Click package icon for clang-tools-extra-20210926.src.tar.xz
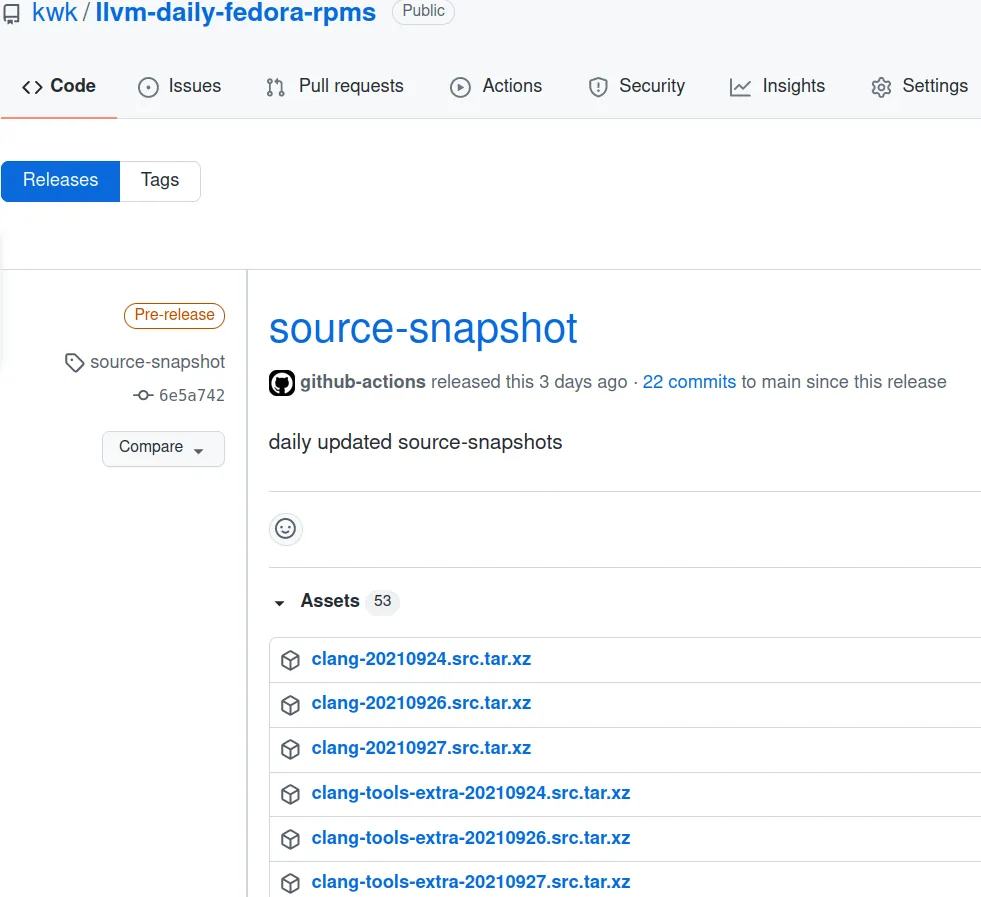This screenshot has height=897, width=981. click(x=290, y=839)
